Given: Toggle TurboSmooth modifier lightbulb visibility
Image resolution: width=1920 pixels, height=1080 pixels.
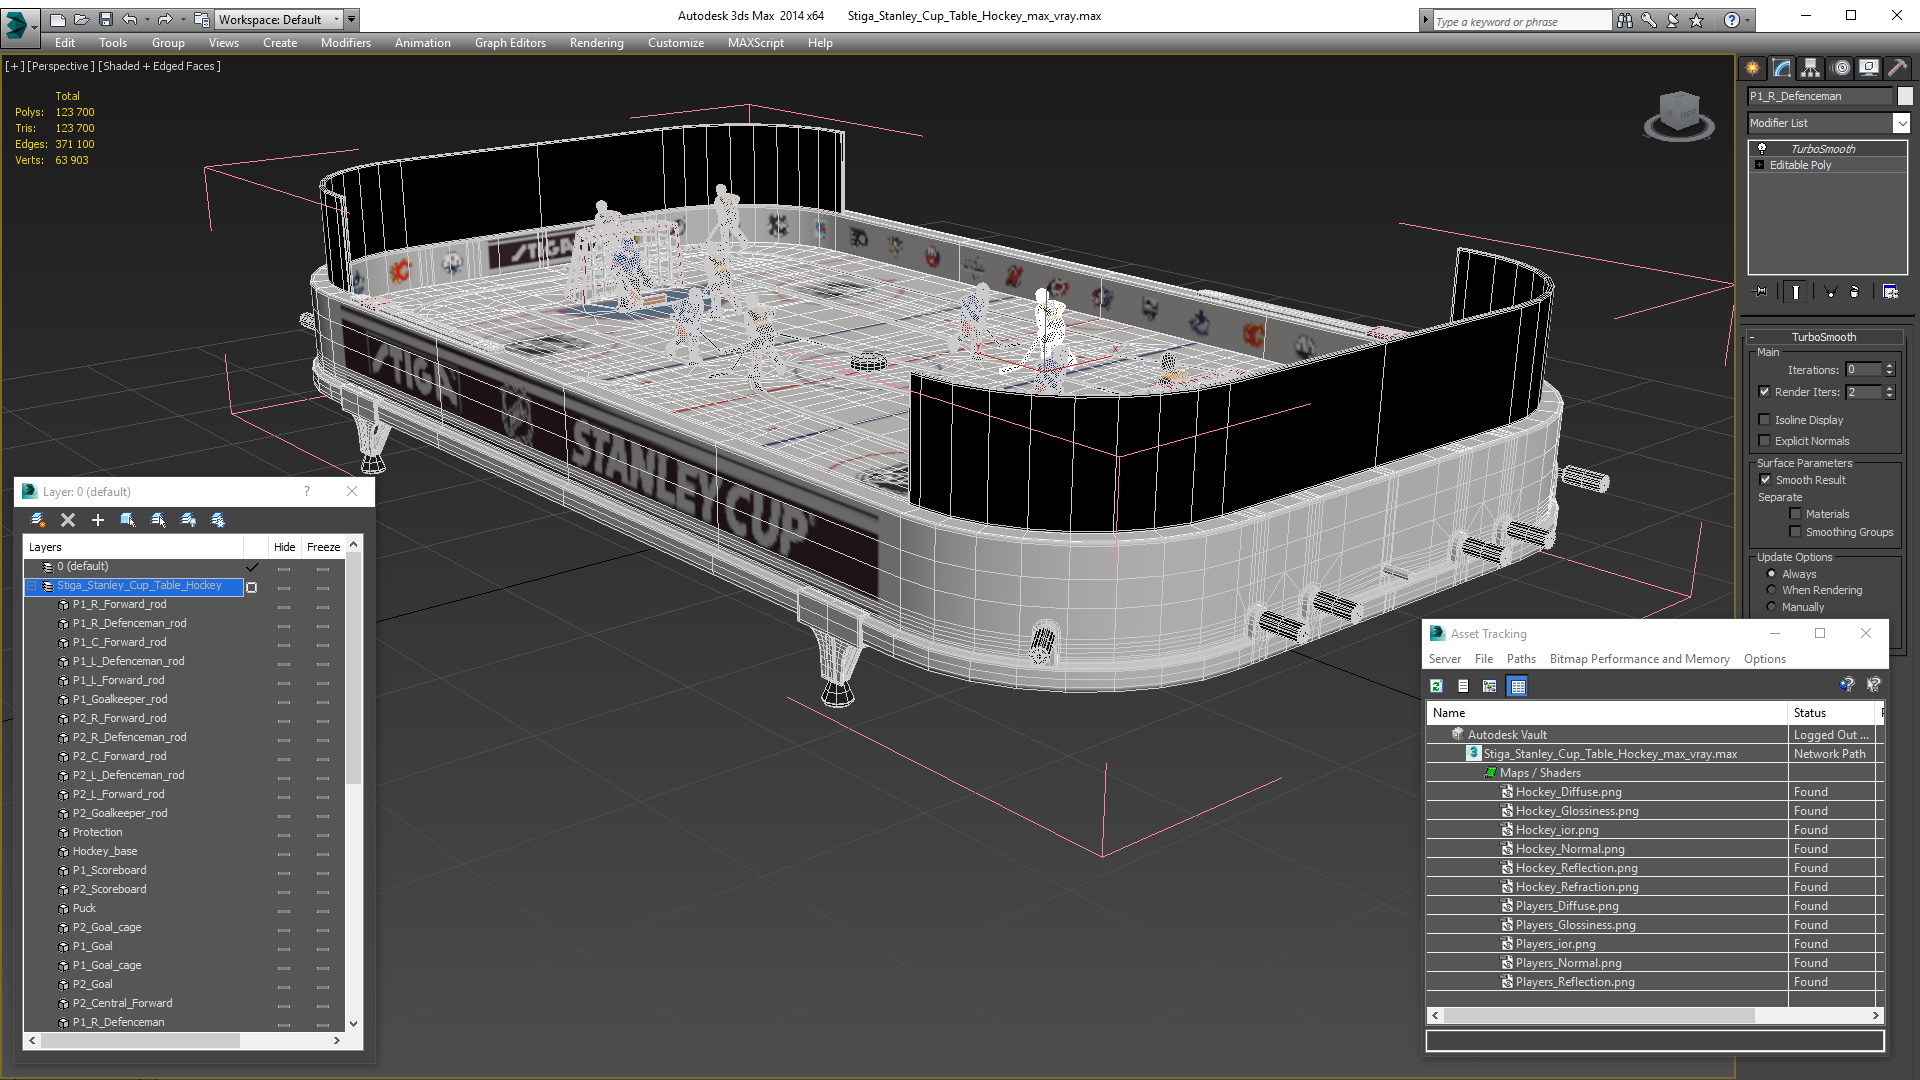Looking at the screenshot, I should (1762, 148).
